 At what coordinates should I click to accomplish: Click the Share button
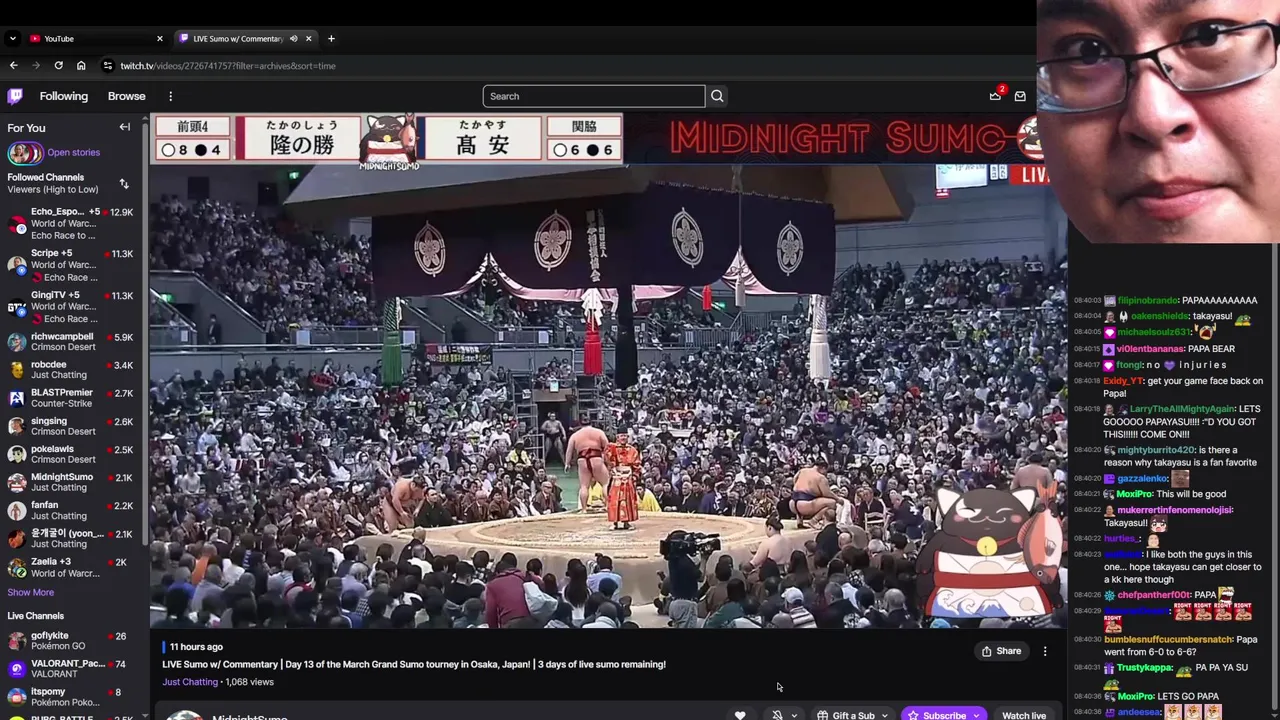1001,651
